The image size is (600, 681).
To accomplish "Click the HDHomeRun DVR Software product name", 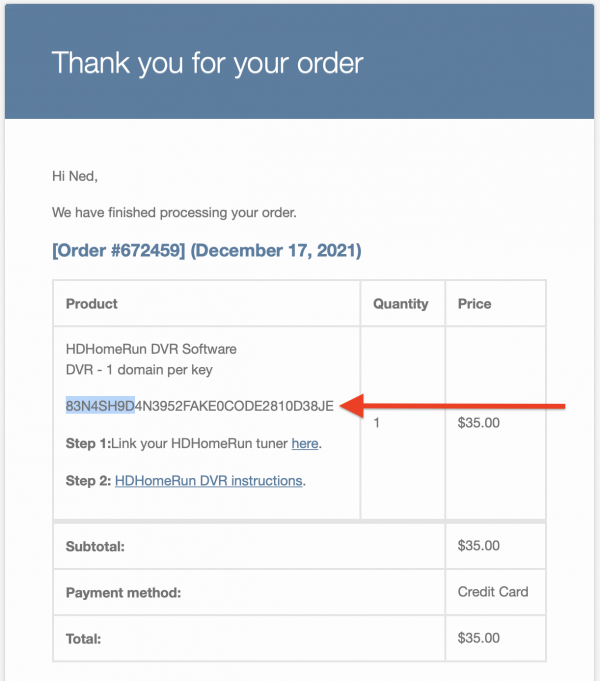I will pos(151,349).
